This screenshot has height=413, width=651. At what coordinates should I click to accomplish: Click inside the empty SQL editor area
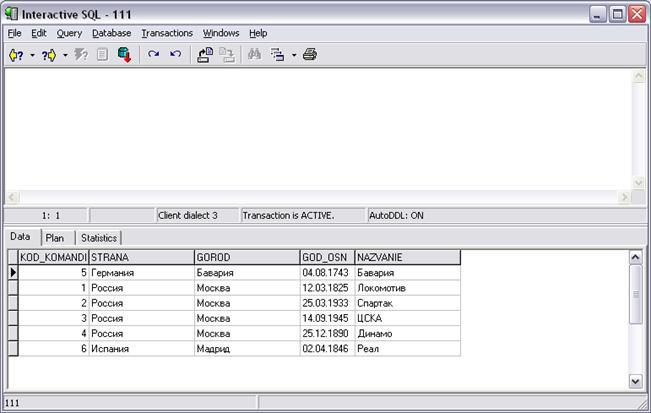pyautogui.click(x=320, y=130)
